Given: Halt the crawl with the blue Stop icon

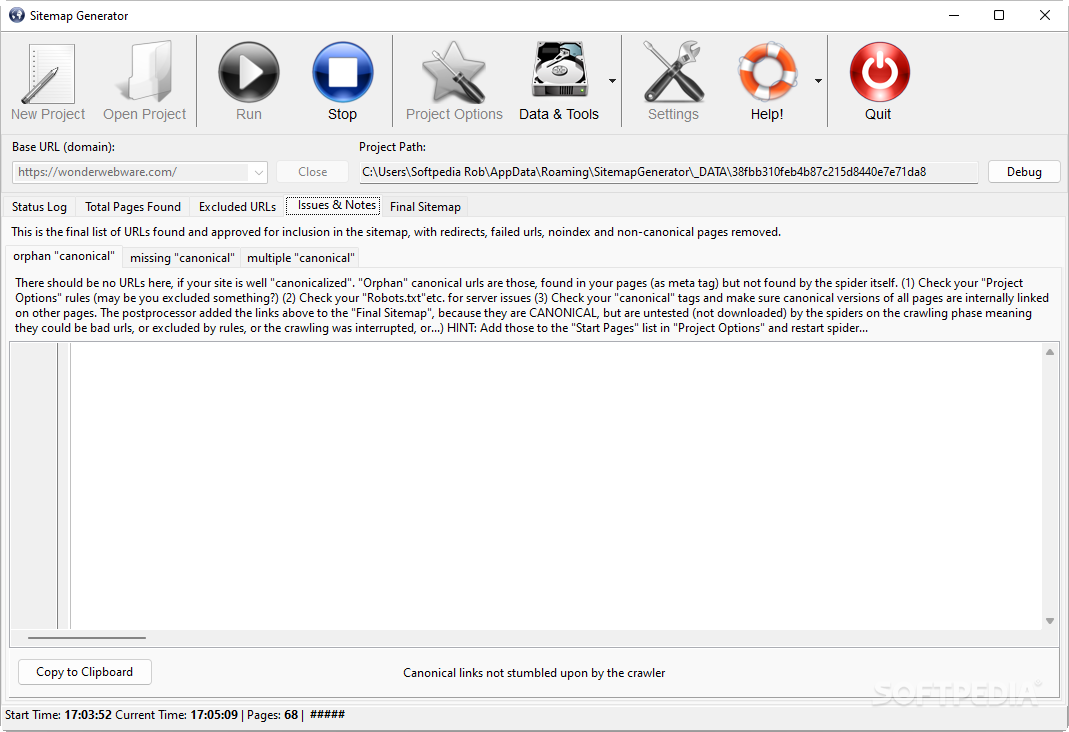Looking at the screenshot, I should pyautogui.click(x=342, y=72).
